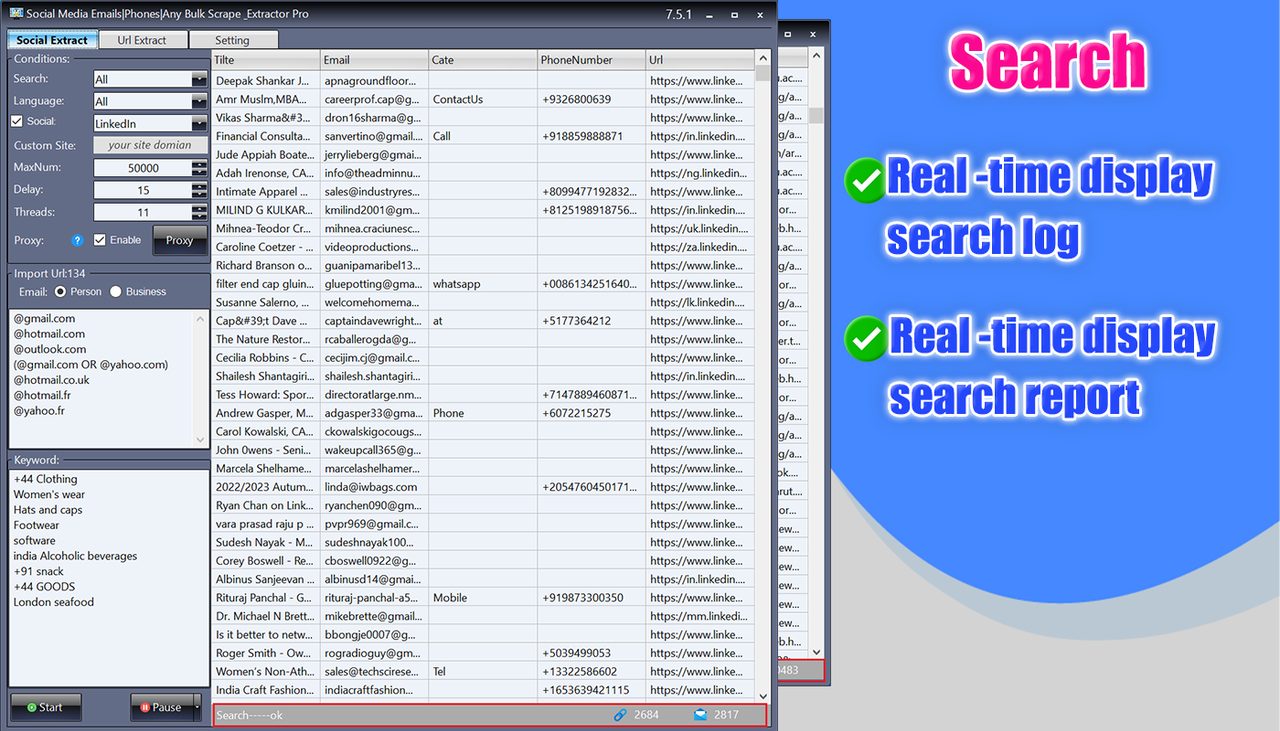Click the Proxy button
Screen dimensions: 1280x731
pos(180,240)
